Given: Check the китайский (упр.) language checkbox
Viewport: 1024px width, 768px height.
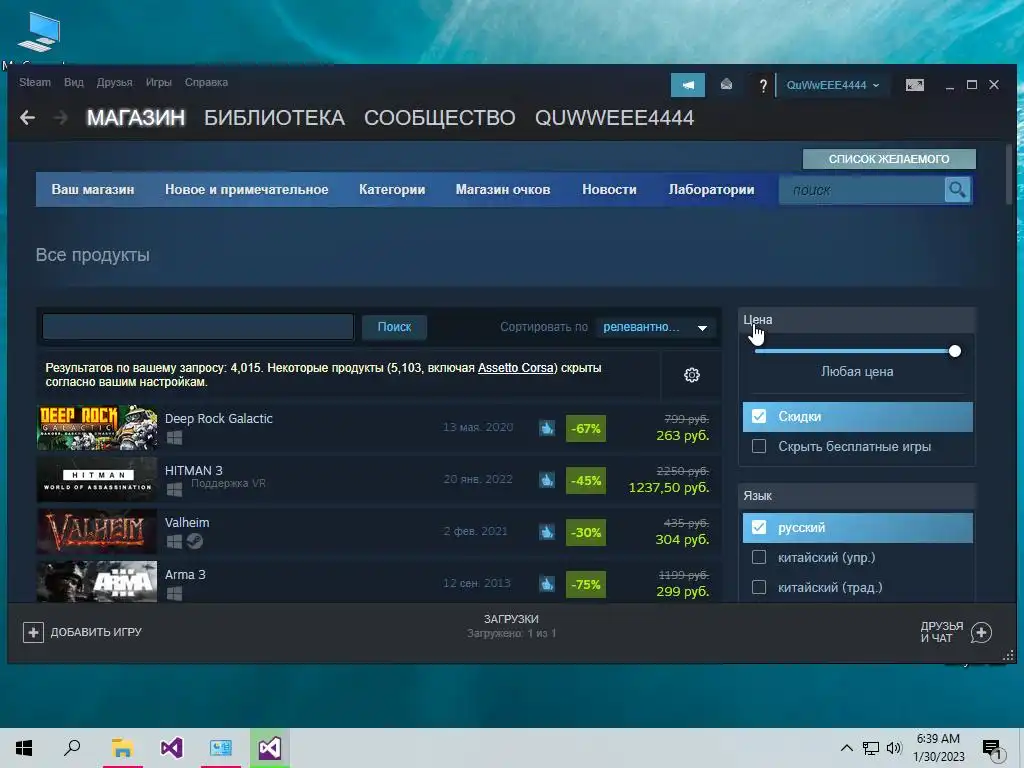Looking at the screenshot, I should click(759, 557).
